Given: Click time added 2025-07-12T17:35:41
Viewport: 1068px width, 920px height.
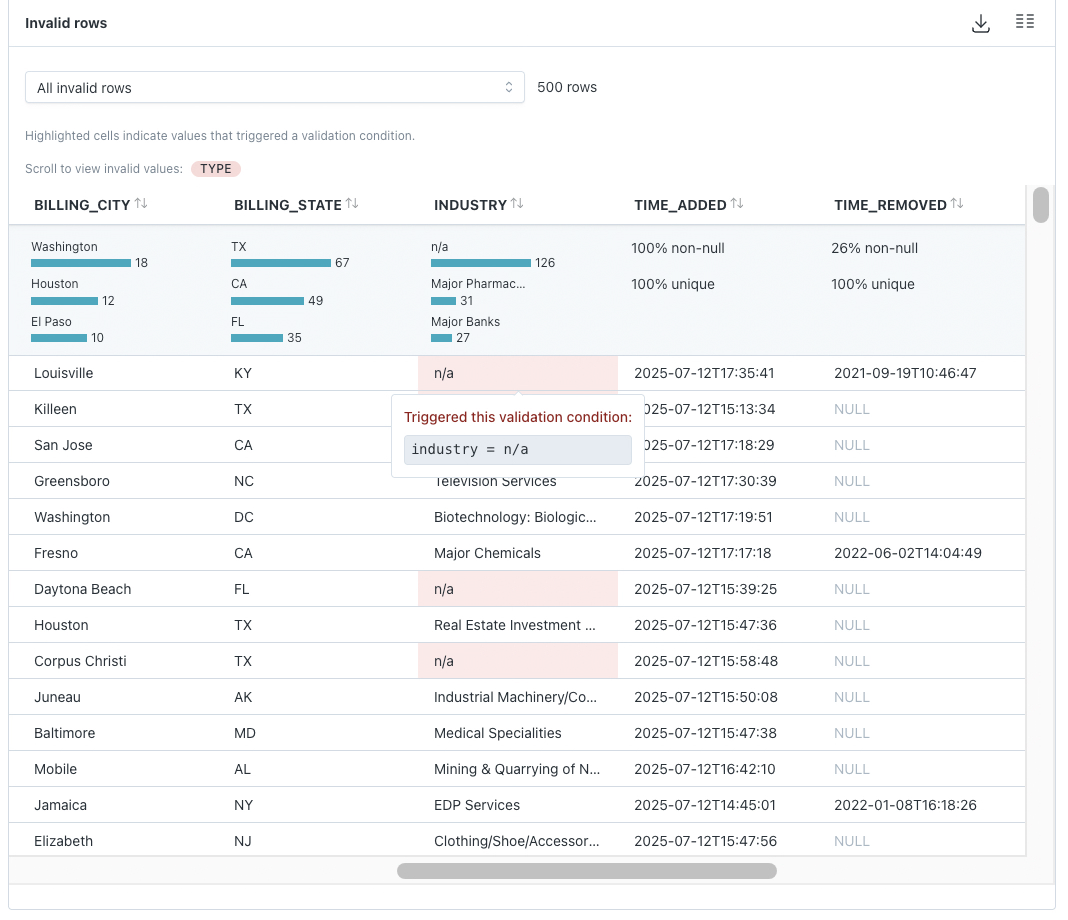Looking at the screenshot, I should pos(704,373).
